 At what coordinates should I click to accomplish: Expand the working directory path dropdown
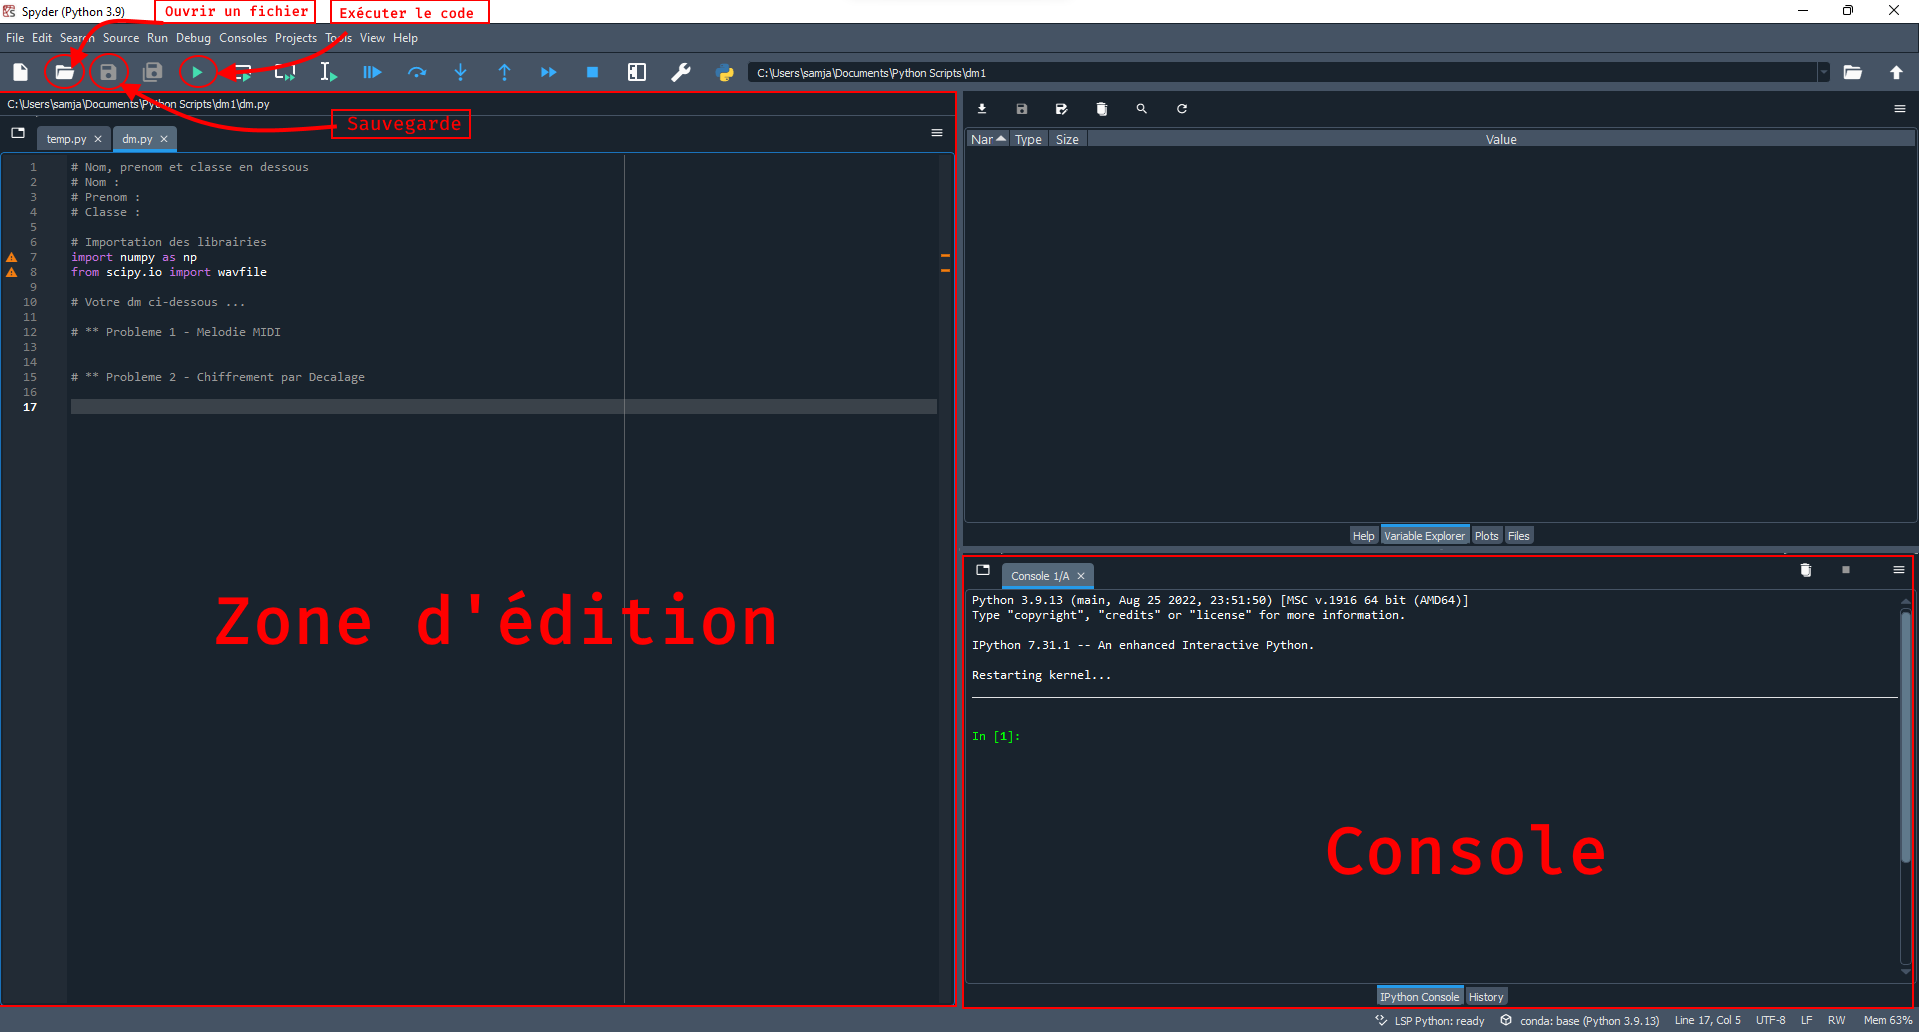tap(1824, 72)
